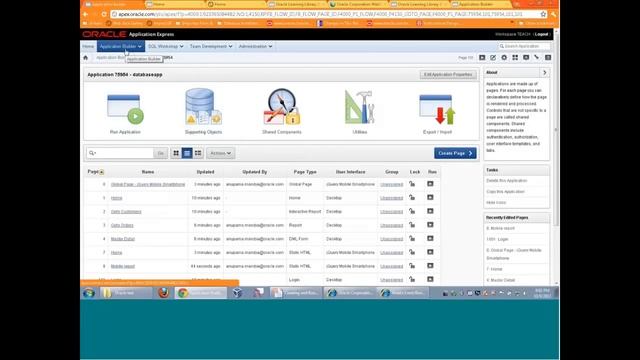640x360 pixels.
Task: Open search column selector magnifier dropdown
Action: [92, 153]
